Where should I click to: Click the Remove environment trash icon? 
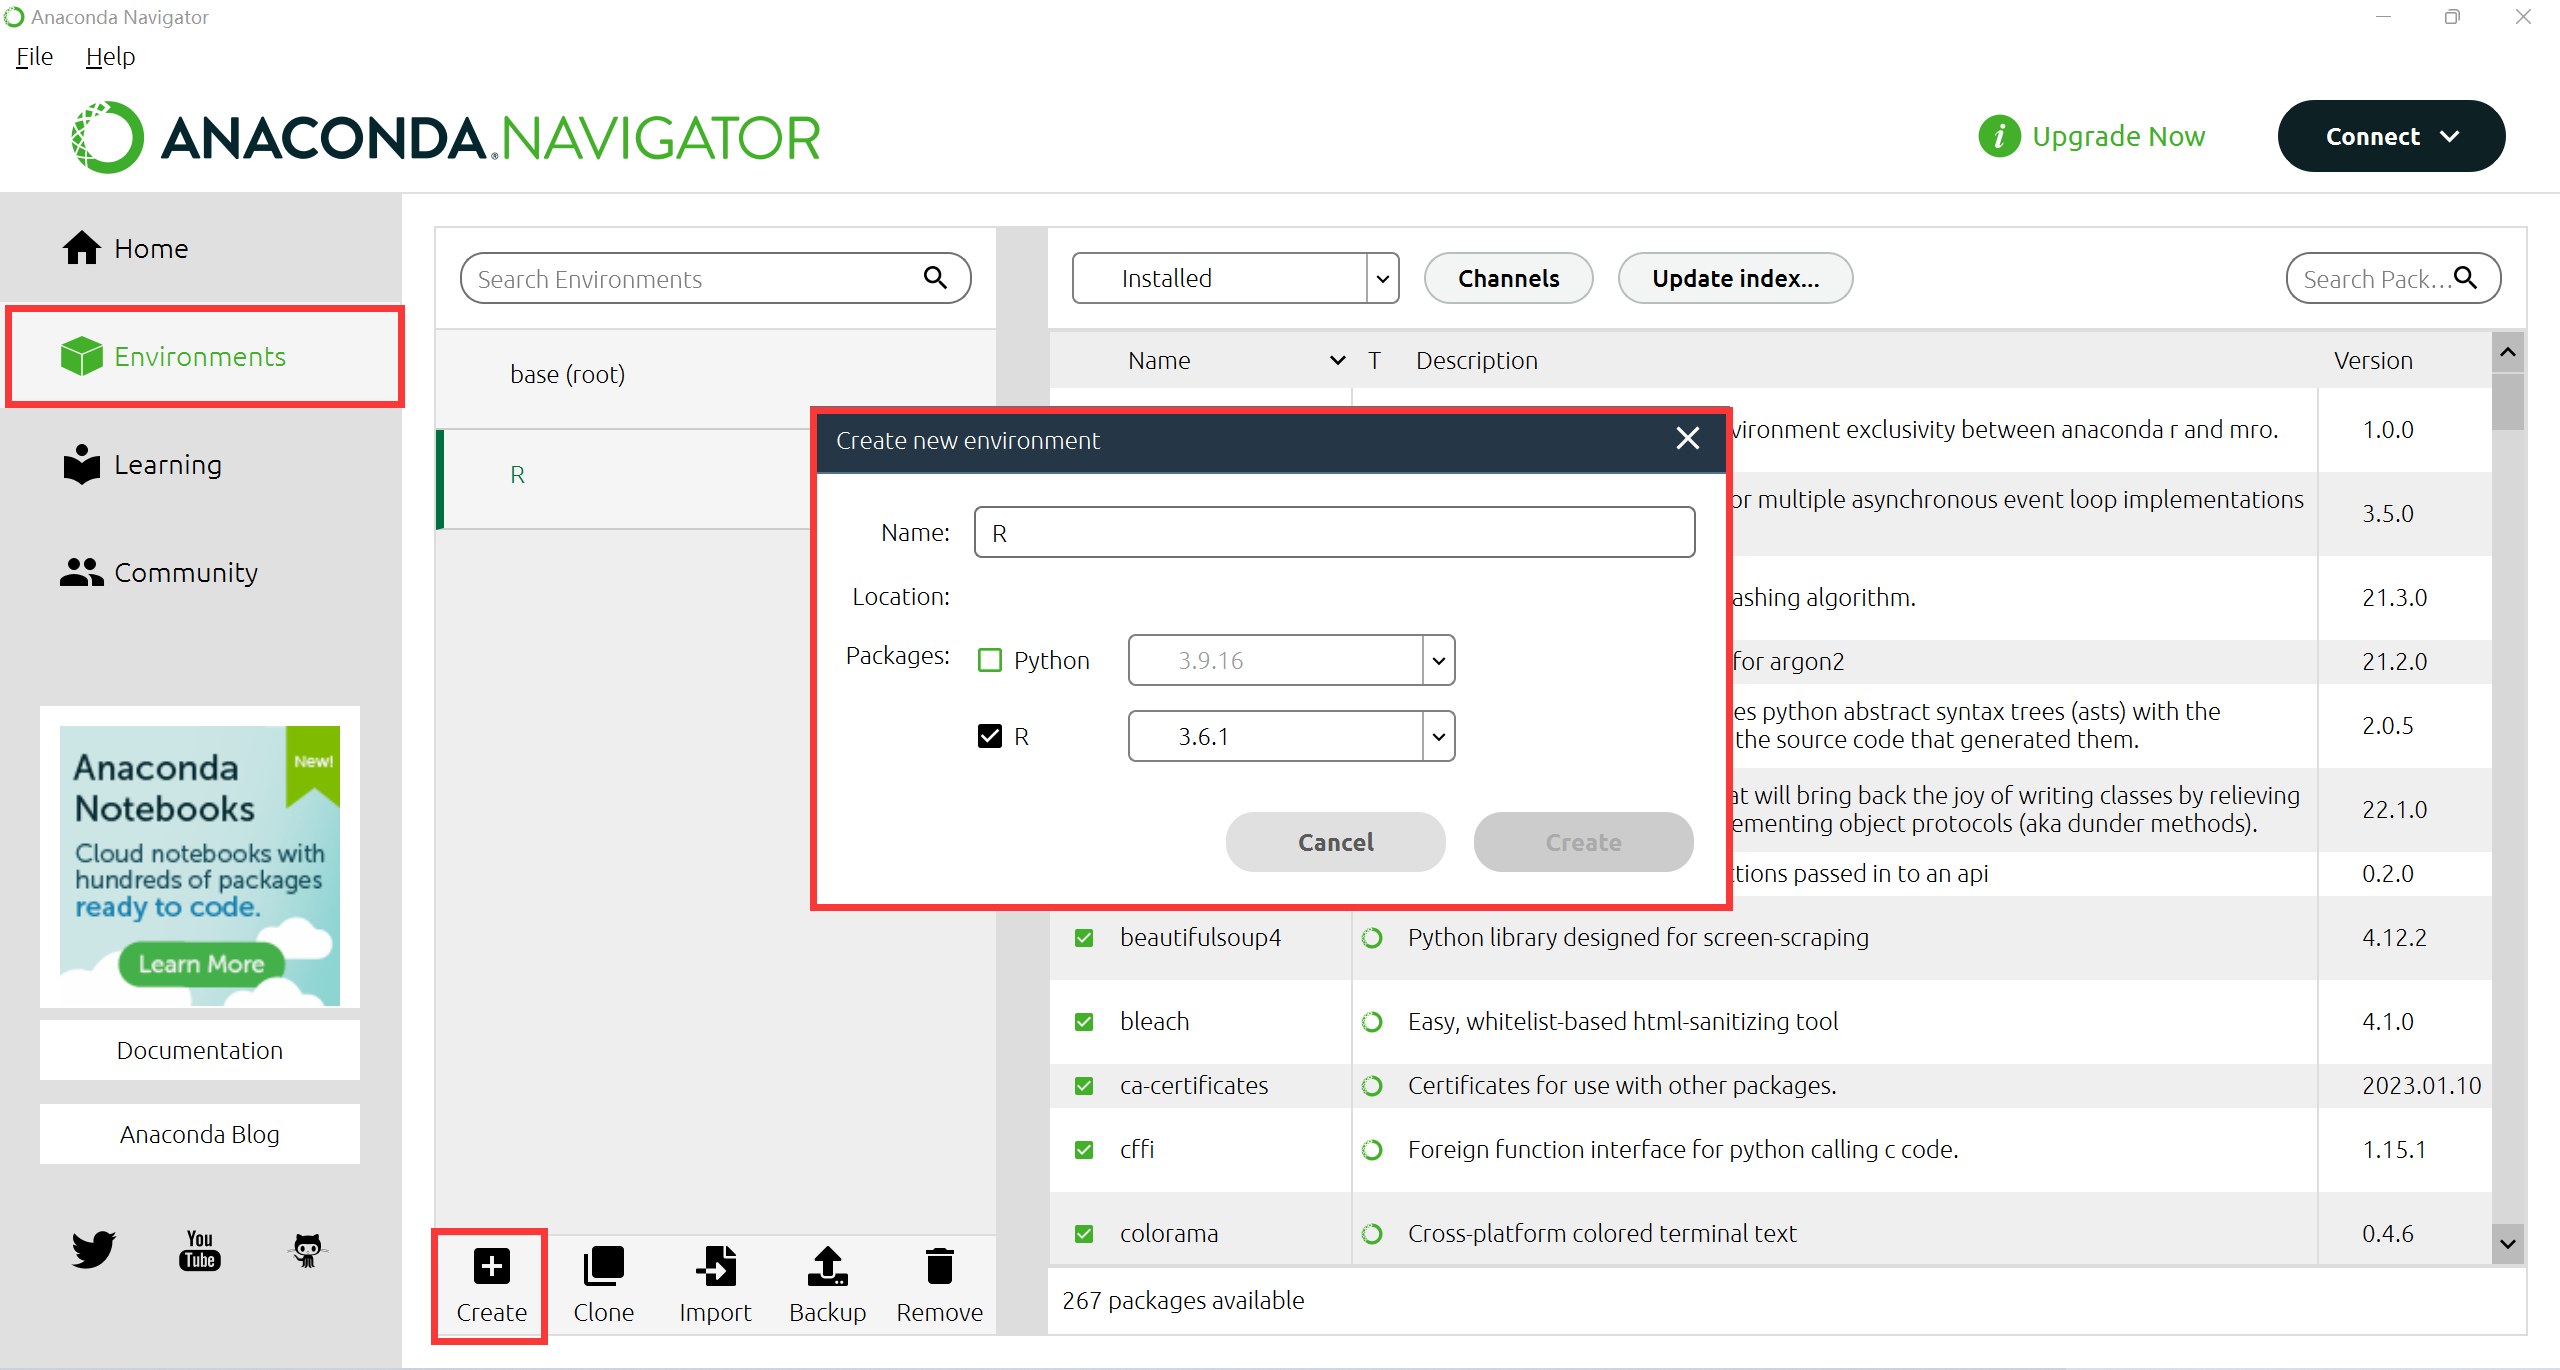pos(939,1266)
